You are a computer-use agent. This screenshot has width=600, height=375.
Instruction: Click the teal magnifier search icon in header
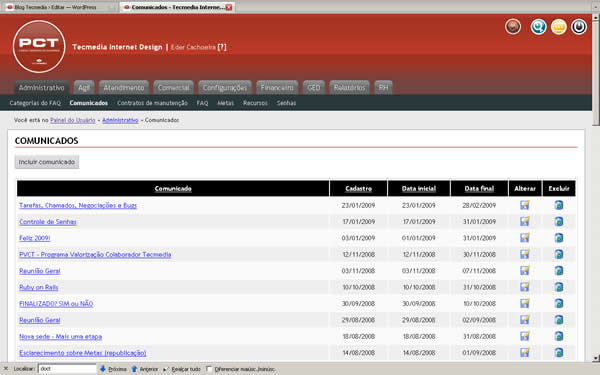tap(538, 27)
